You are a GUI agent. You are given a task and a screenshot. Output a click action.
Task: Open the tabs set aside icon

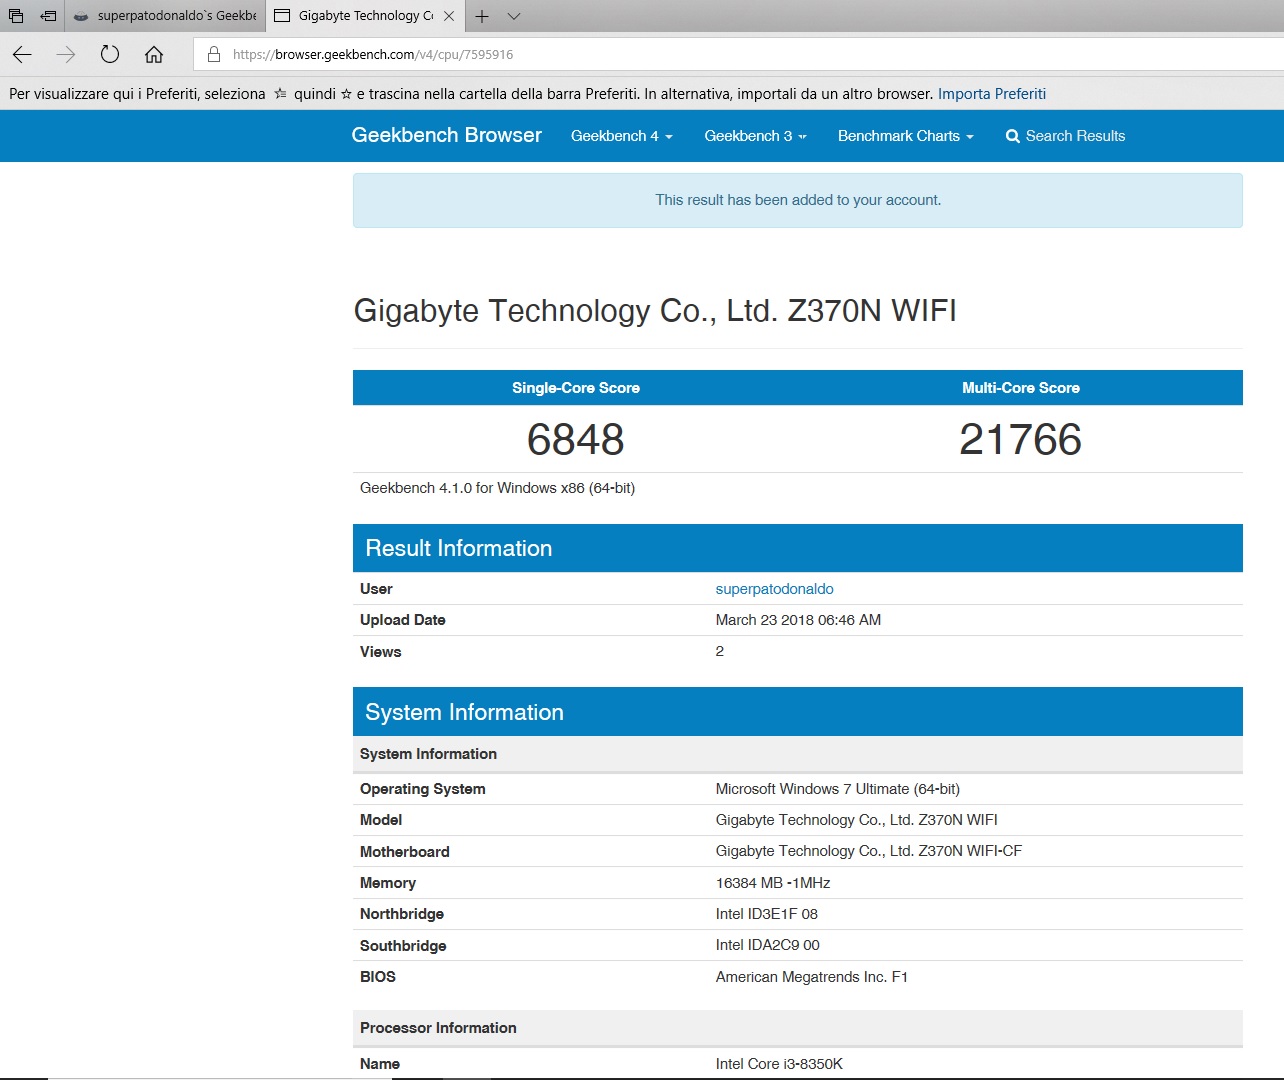click(16, 16)
